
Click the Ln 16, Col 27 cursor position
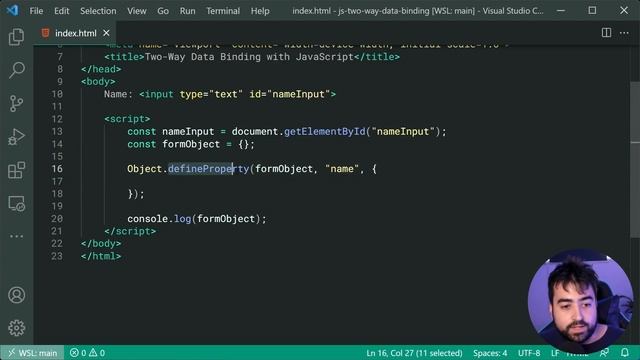[414, 353]
